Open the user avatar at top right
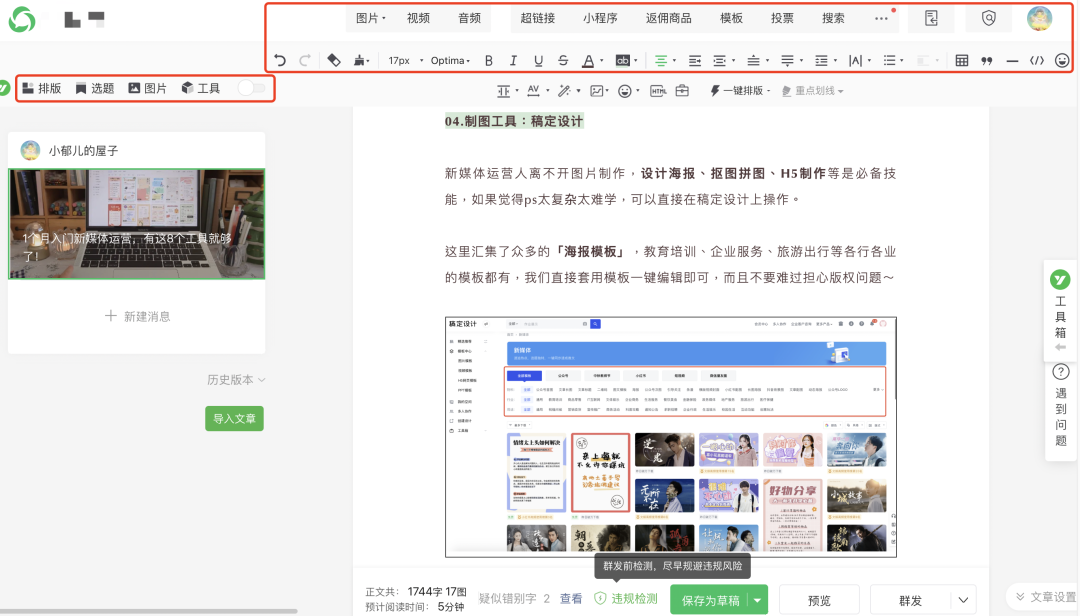Viewport: 1080px width, 616px height. [1039, 19]
